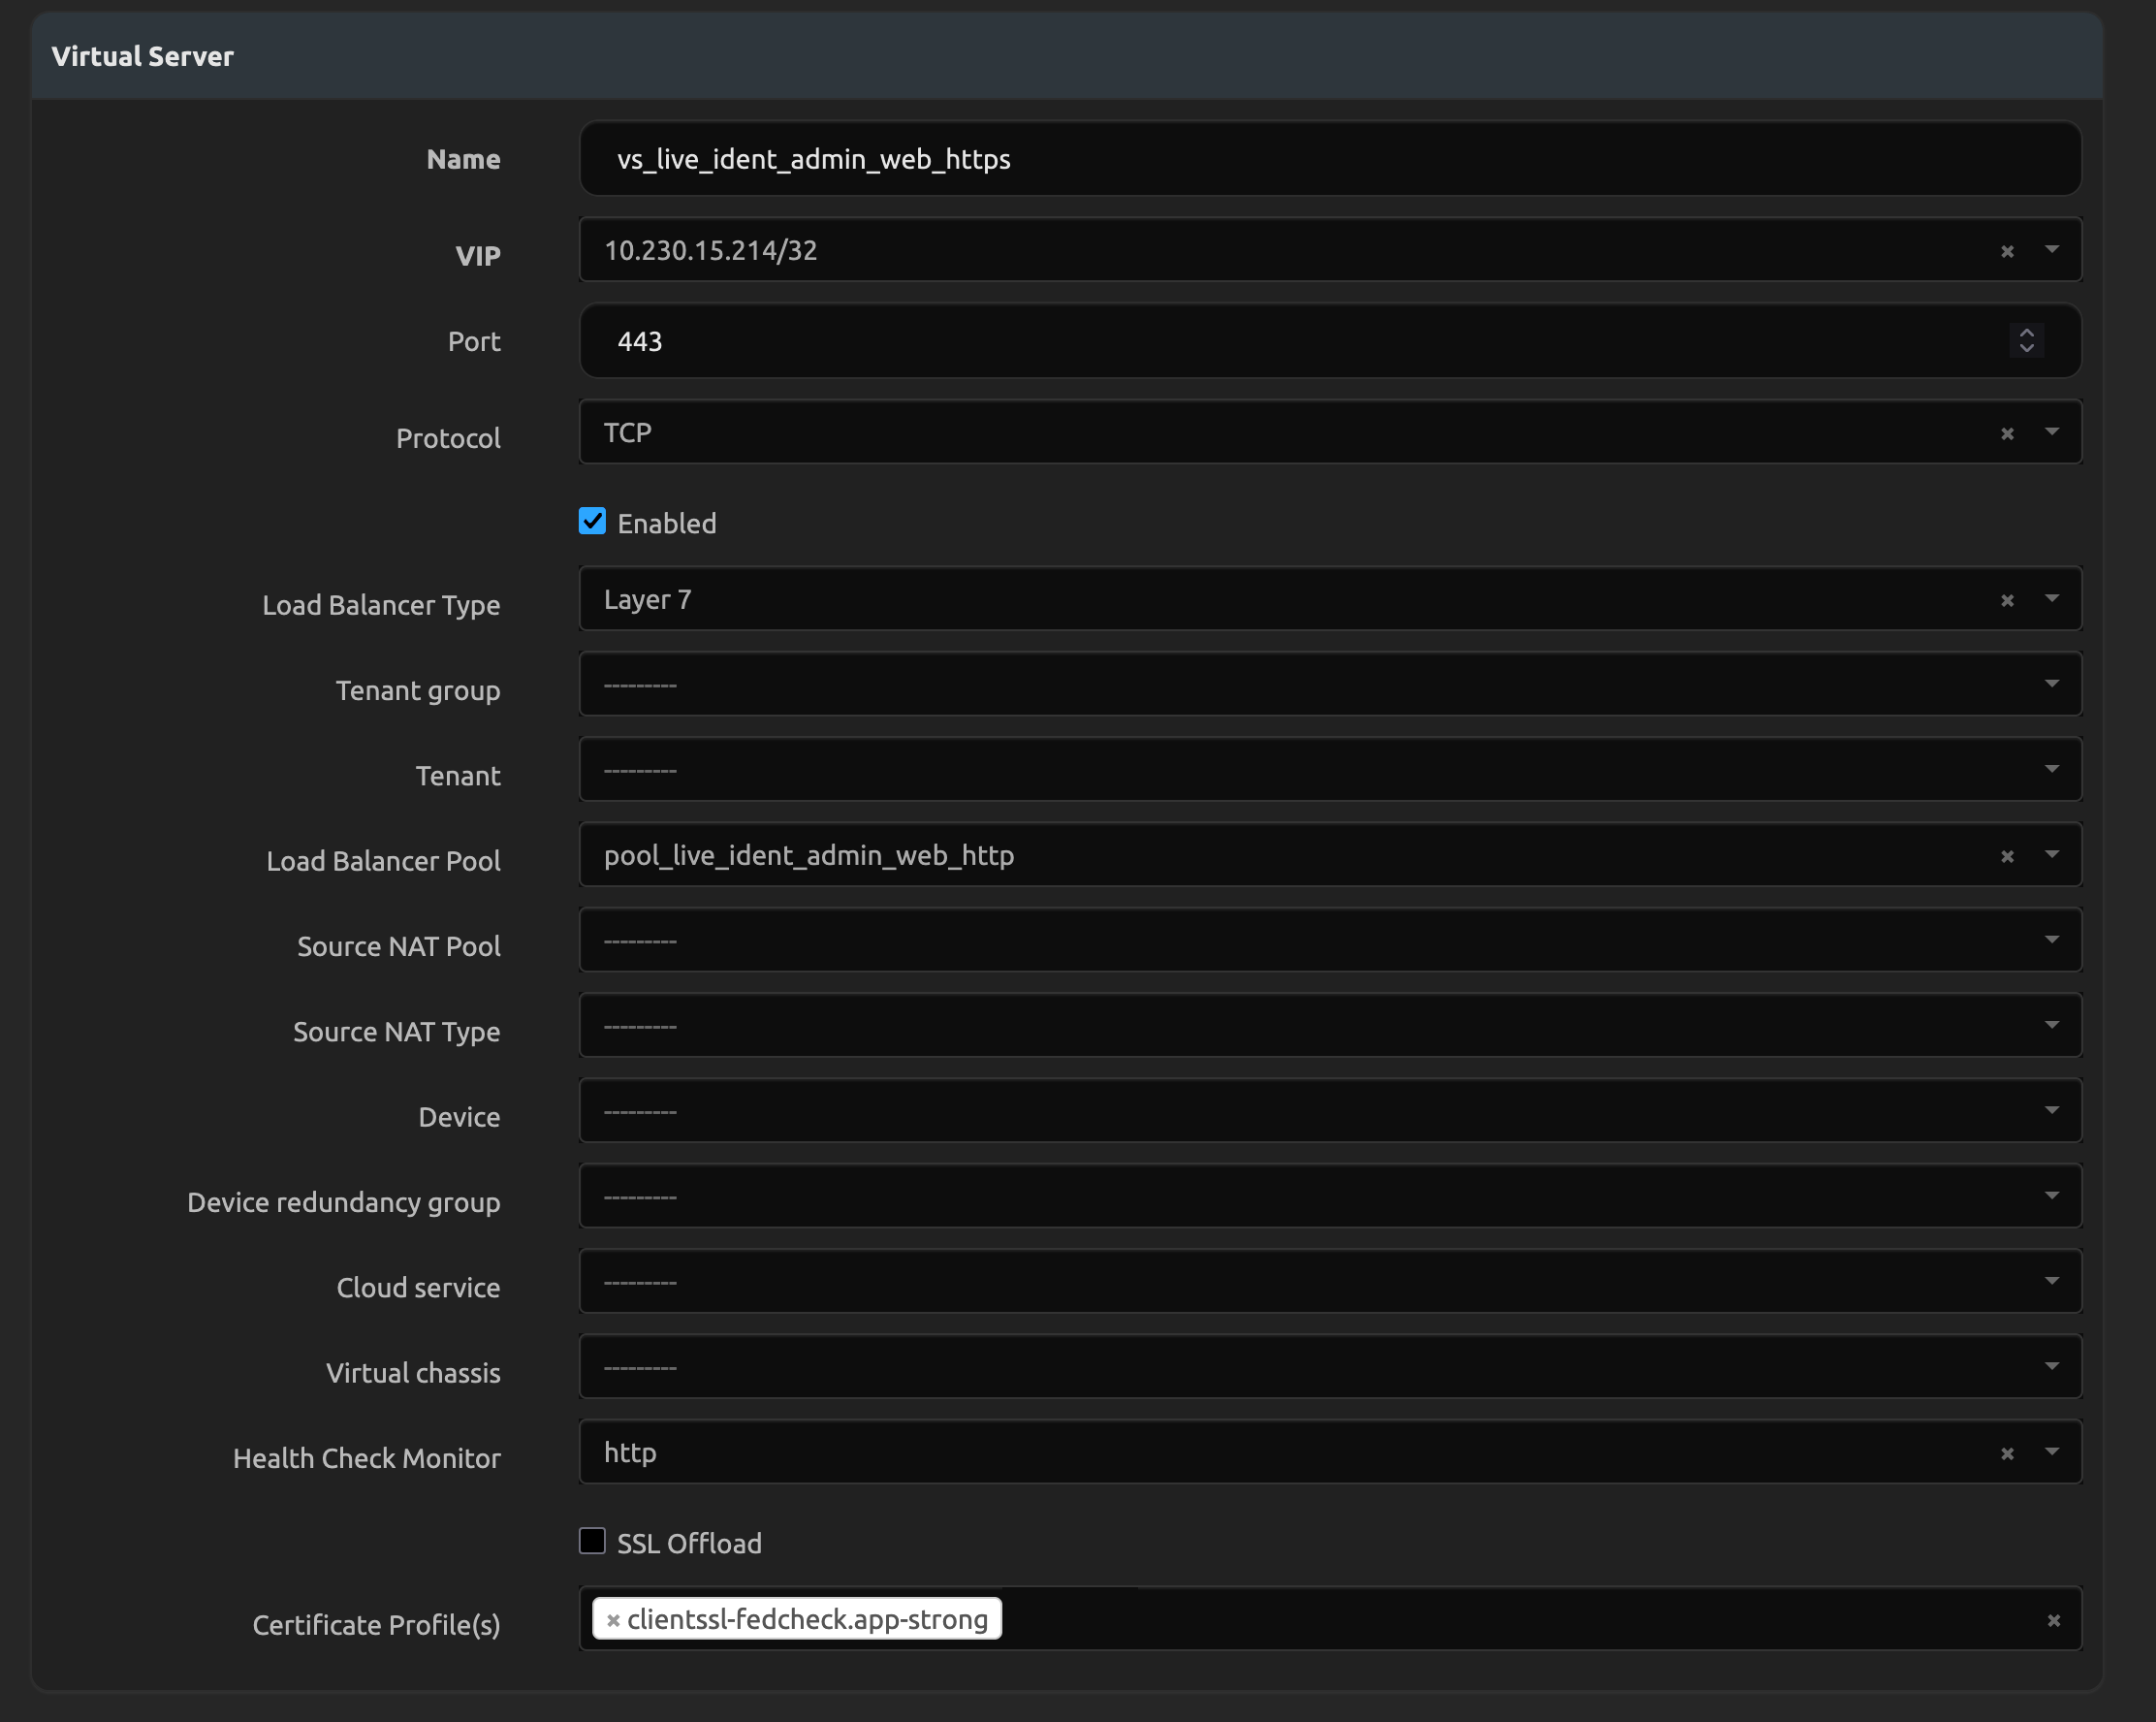Image resolution: width=2156 pixels, height=1722 pixels.
Task: Click the Name input field
Action: [1300, 159]
